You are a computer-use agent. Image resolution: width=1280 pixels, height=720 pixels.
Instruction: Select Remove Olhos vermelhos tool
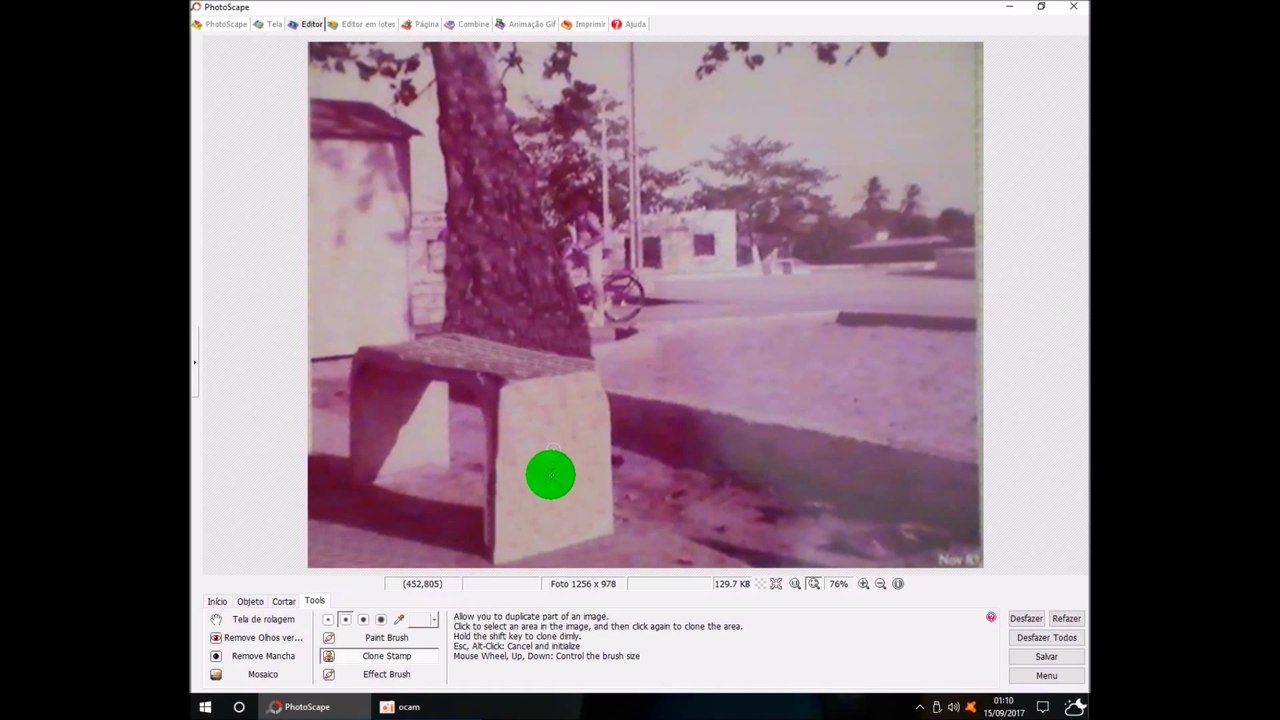(254, 638)
